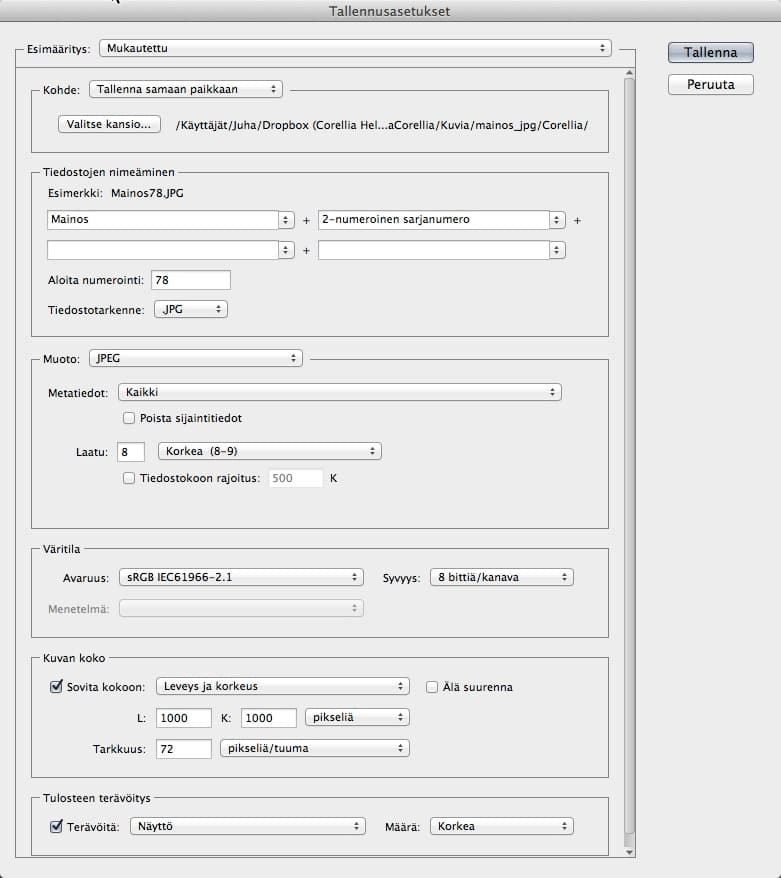781x878 pixels.
Task: Enable Tiedostokoon rajoitus checkbox
Action: click(x=129, y=478)
